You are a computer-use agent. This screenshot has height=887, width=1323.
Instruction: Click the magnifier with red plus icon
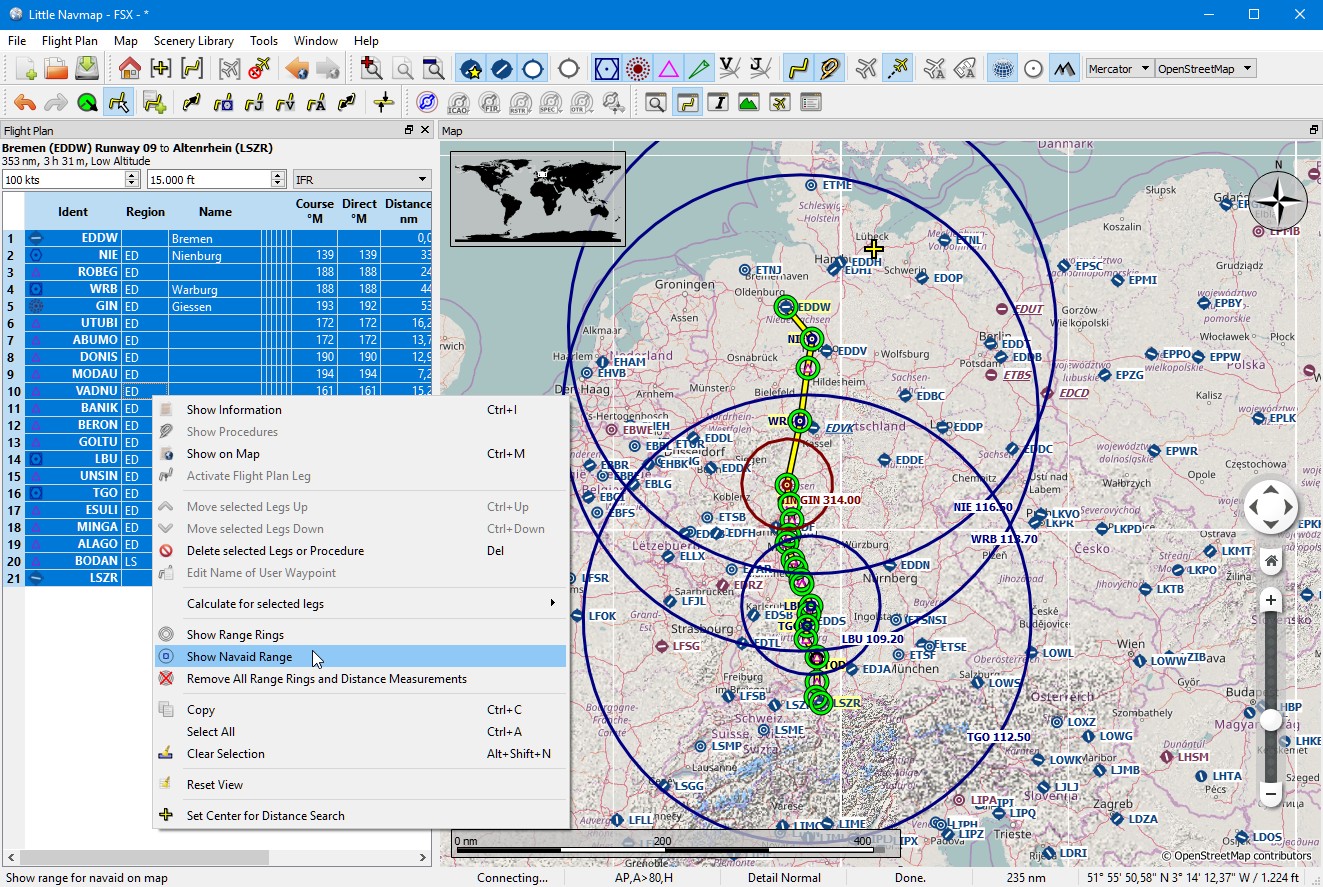[371, 69]
